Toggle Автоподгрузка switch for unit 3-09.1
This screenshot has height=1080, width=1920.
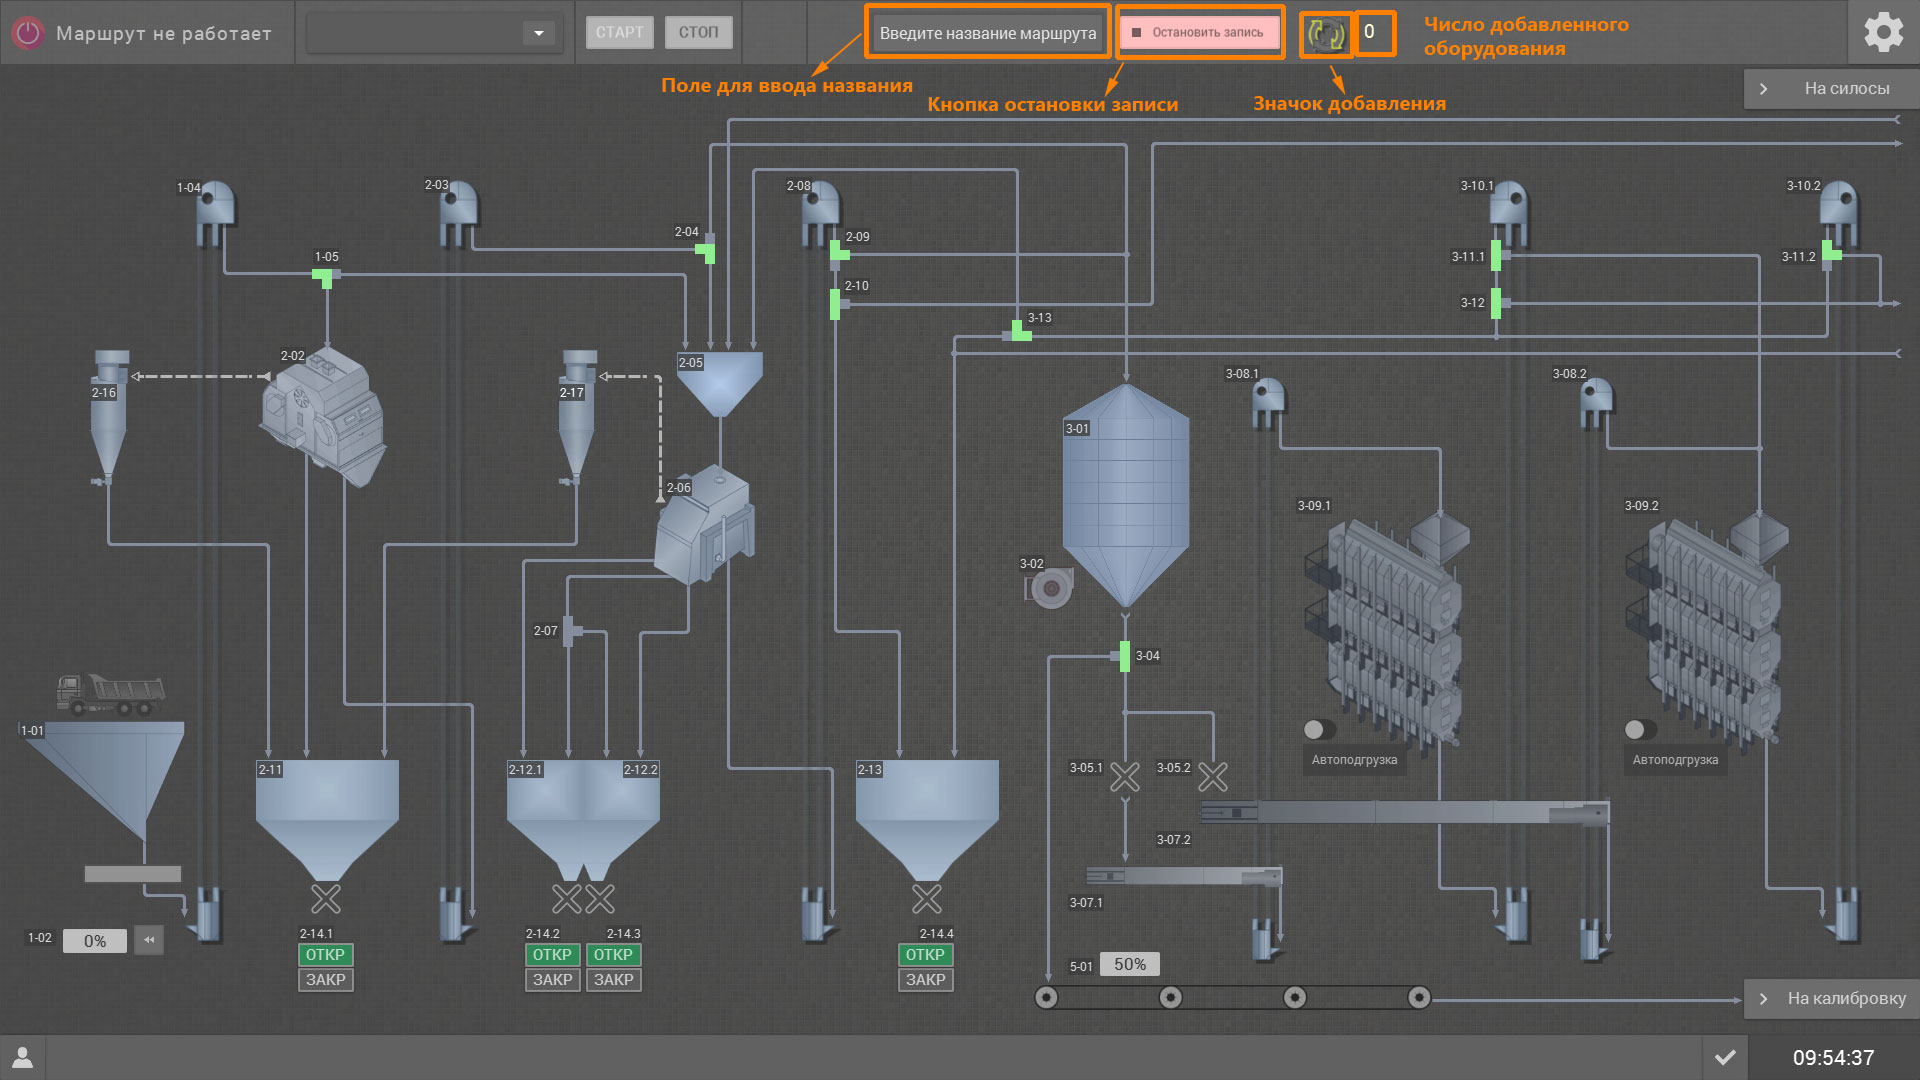(x=1319, y=729)
